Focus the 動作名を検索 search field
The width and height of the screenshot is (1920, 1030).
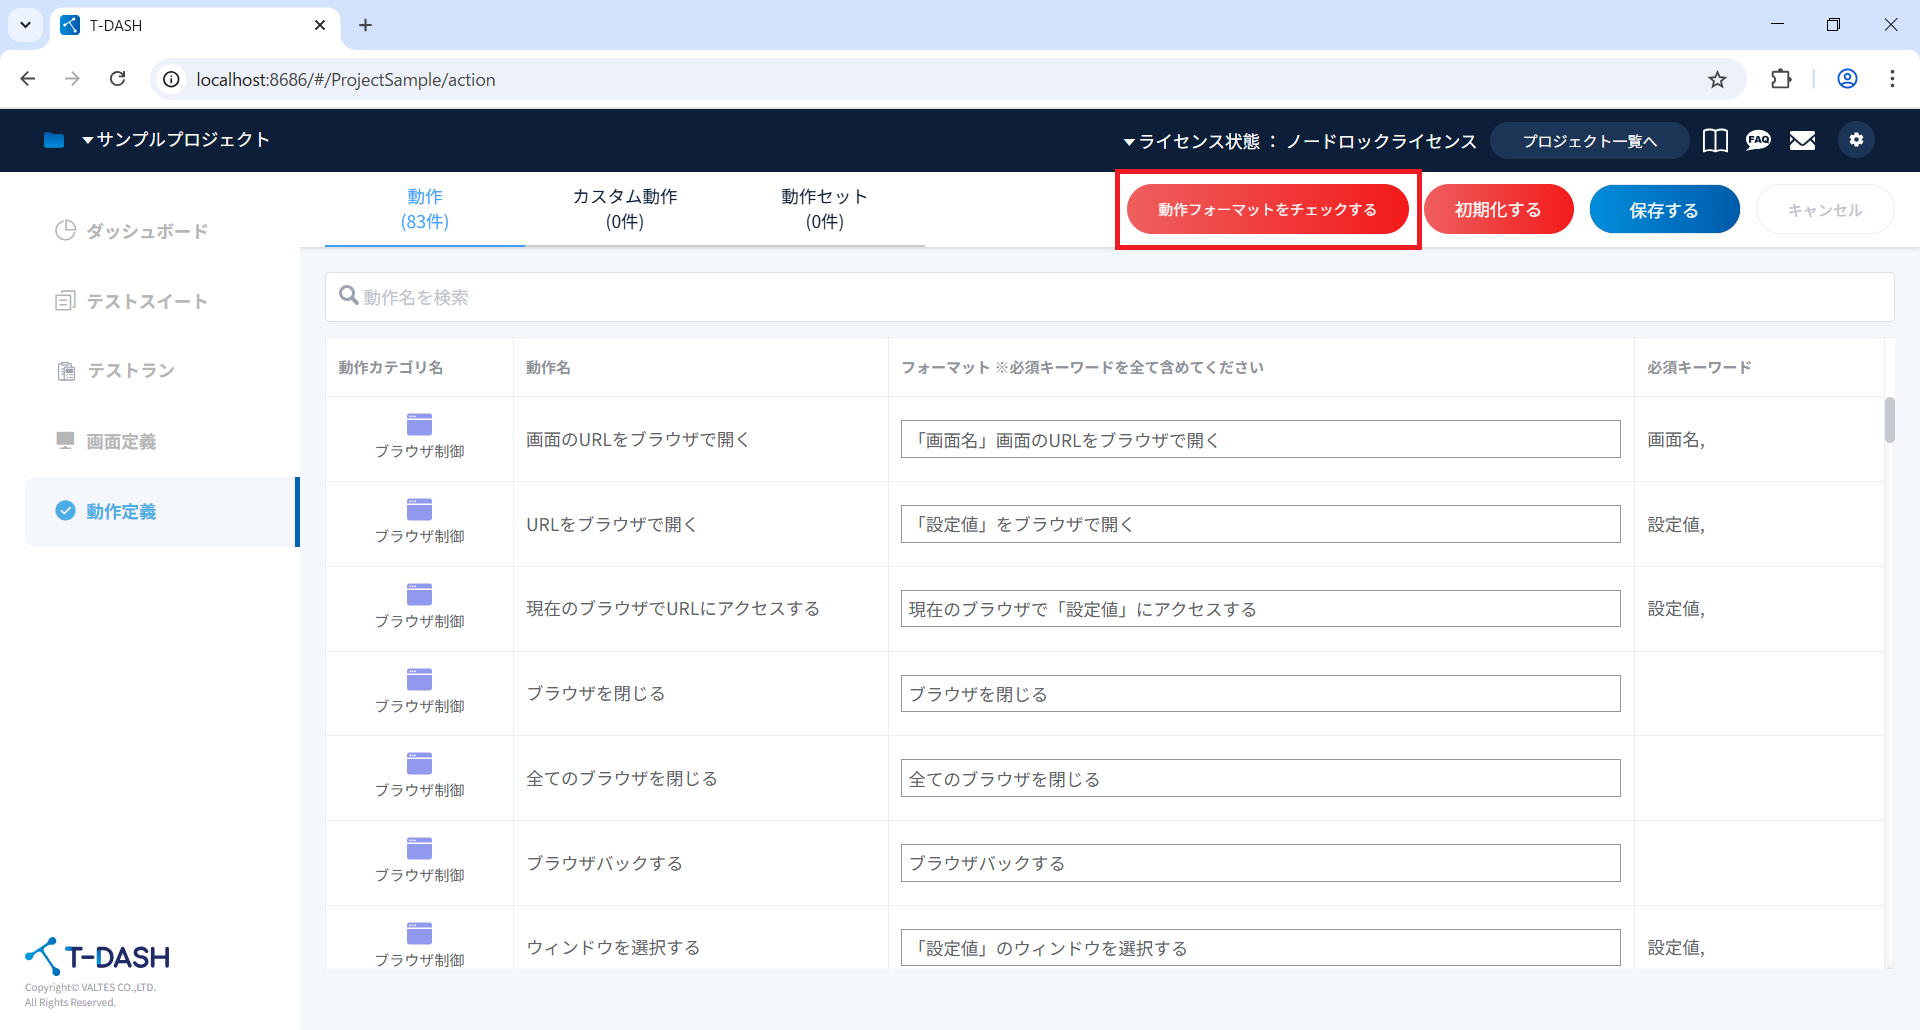1110,297
